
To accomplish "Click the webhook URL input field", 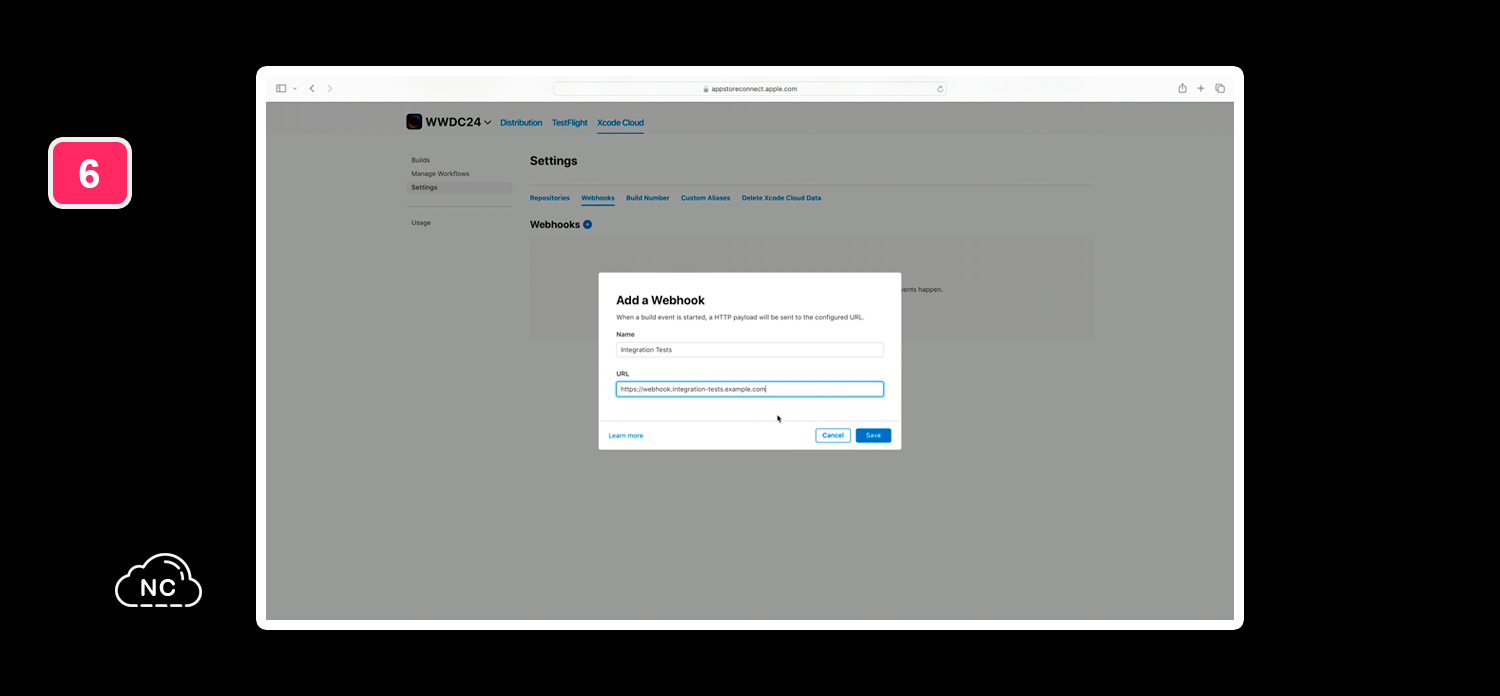I will coord(750,389).
